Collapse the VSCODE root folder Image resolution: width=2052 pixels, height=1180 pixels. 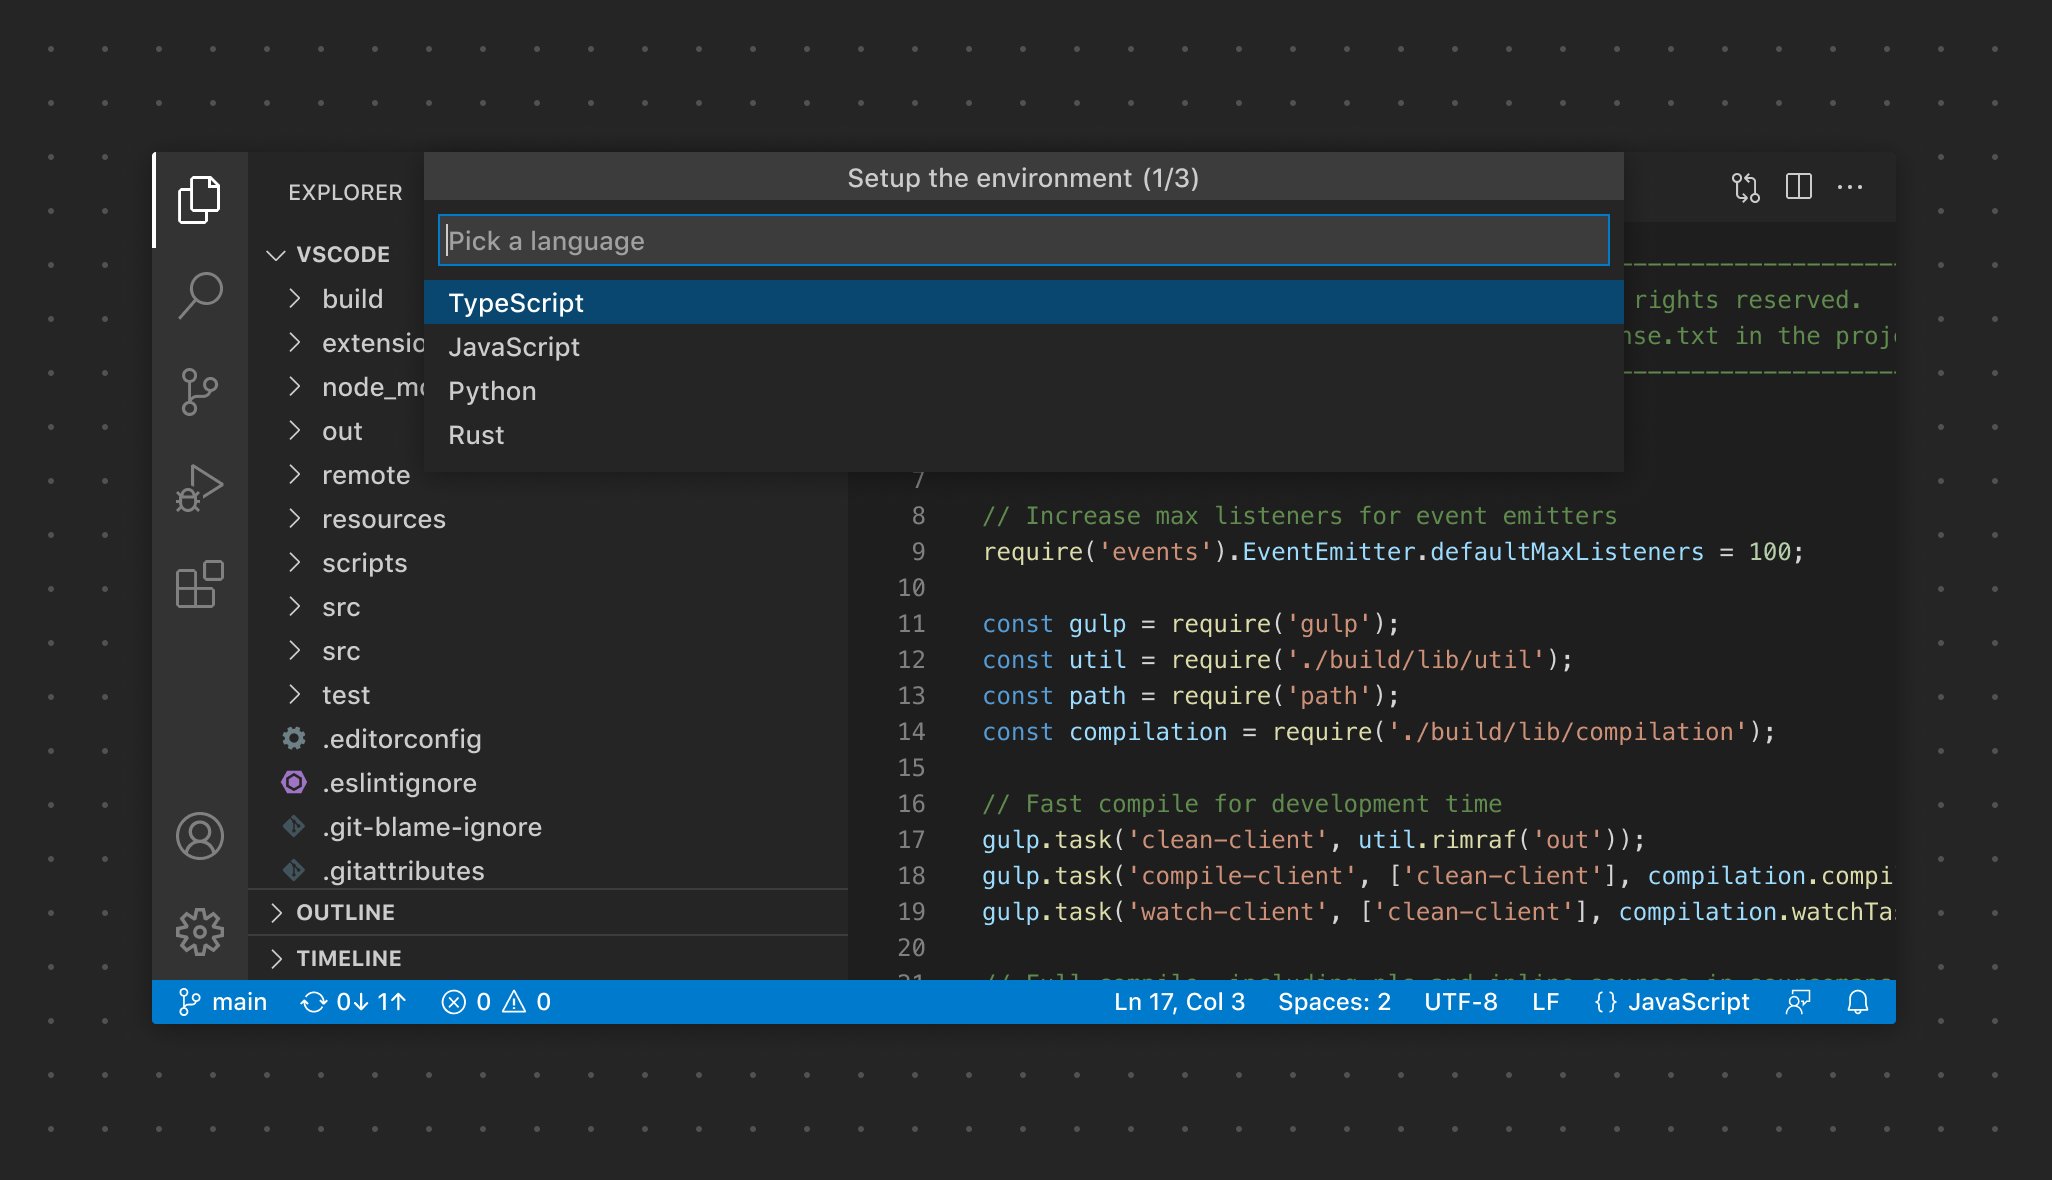click(342, 254)
